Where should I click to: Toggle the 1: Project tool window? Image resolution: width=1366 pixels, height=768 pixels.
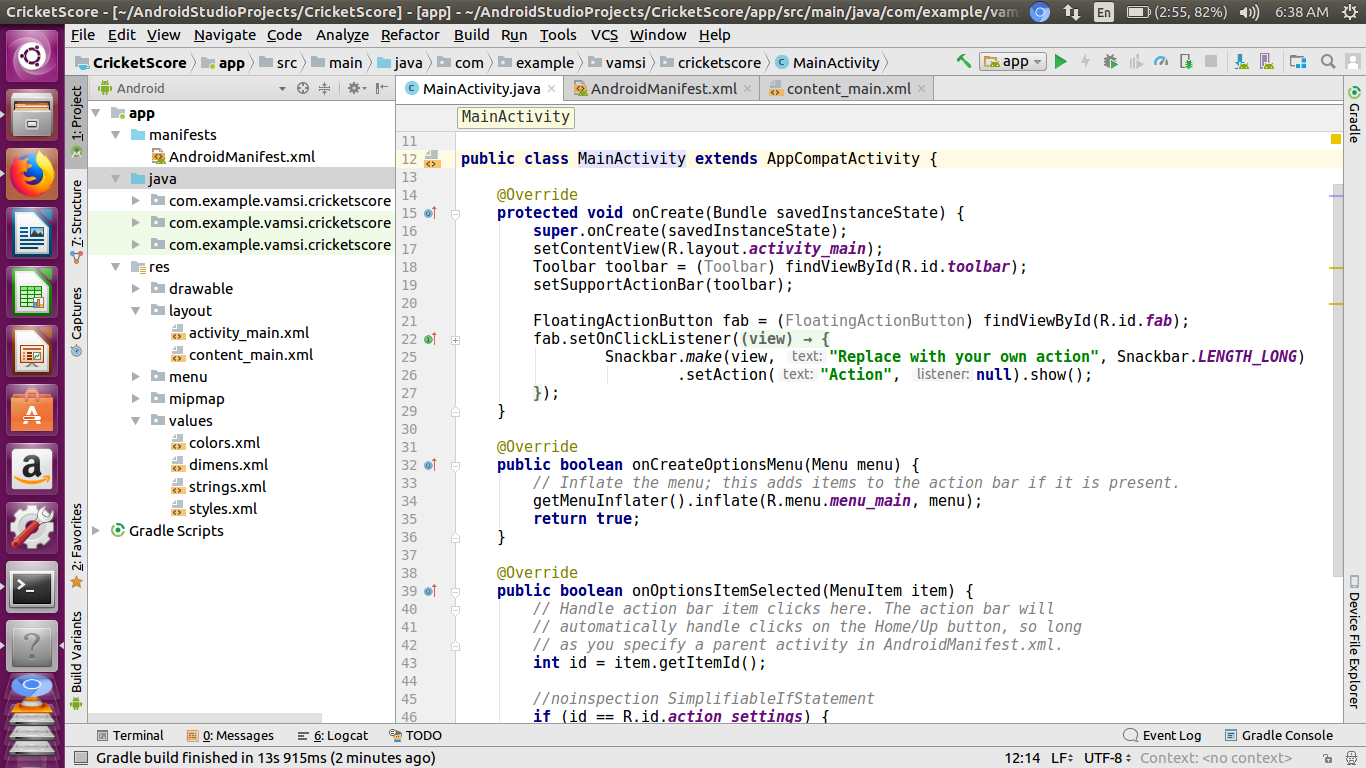click(77, 122)
